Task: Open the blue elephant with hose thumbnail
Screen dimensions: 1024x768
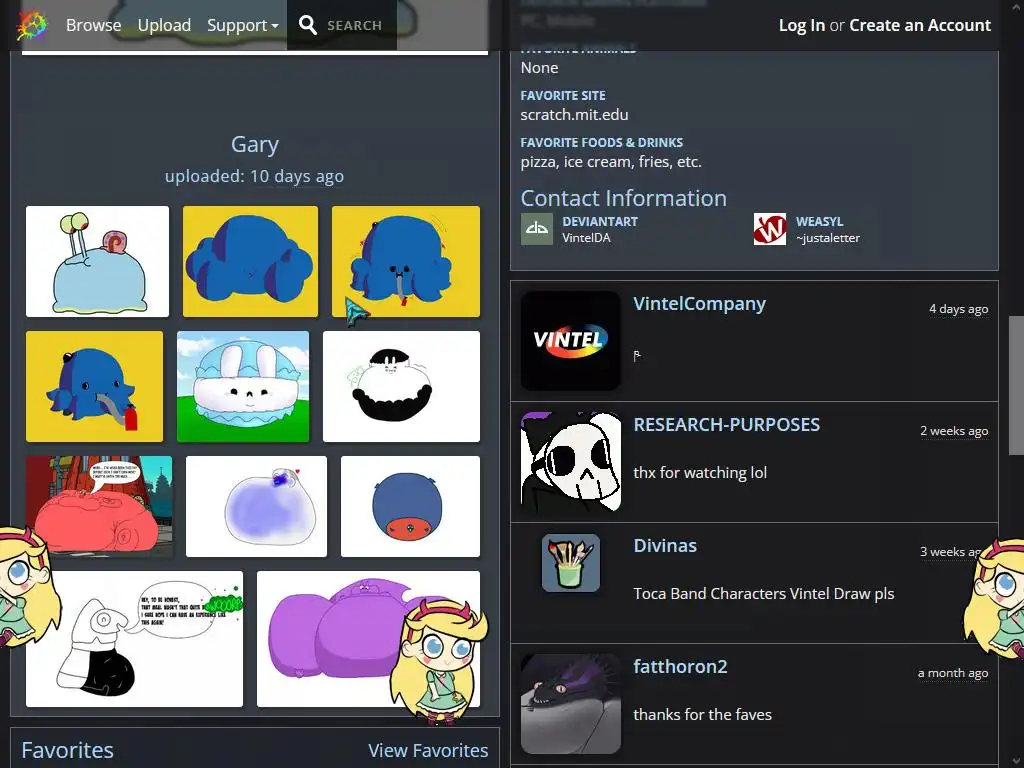Action: [406, 261]
